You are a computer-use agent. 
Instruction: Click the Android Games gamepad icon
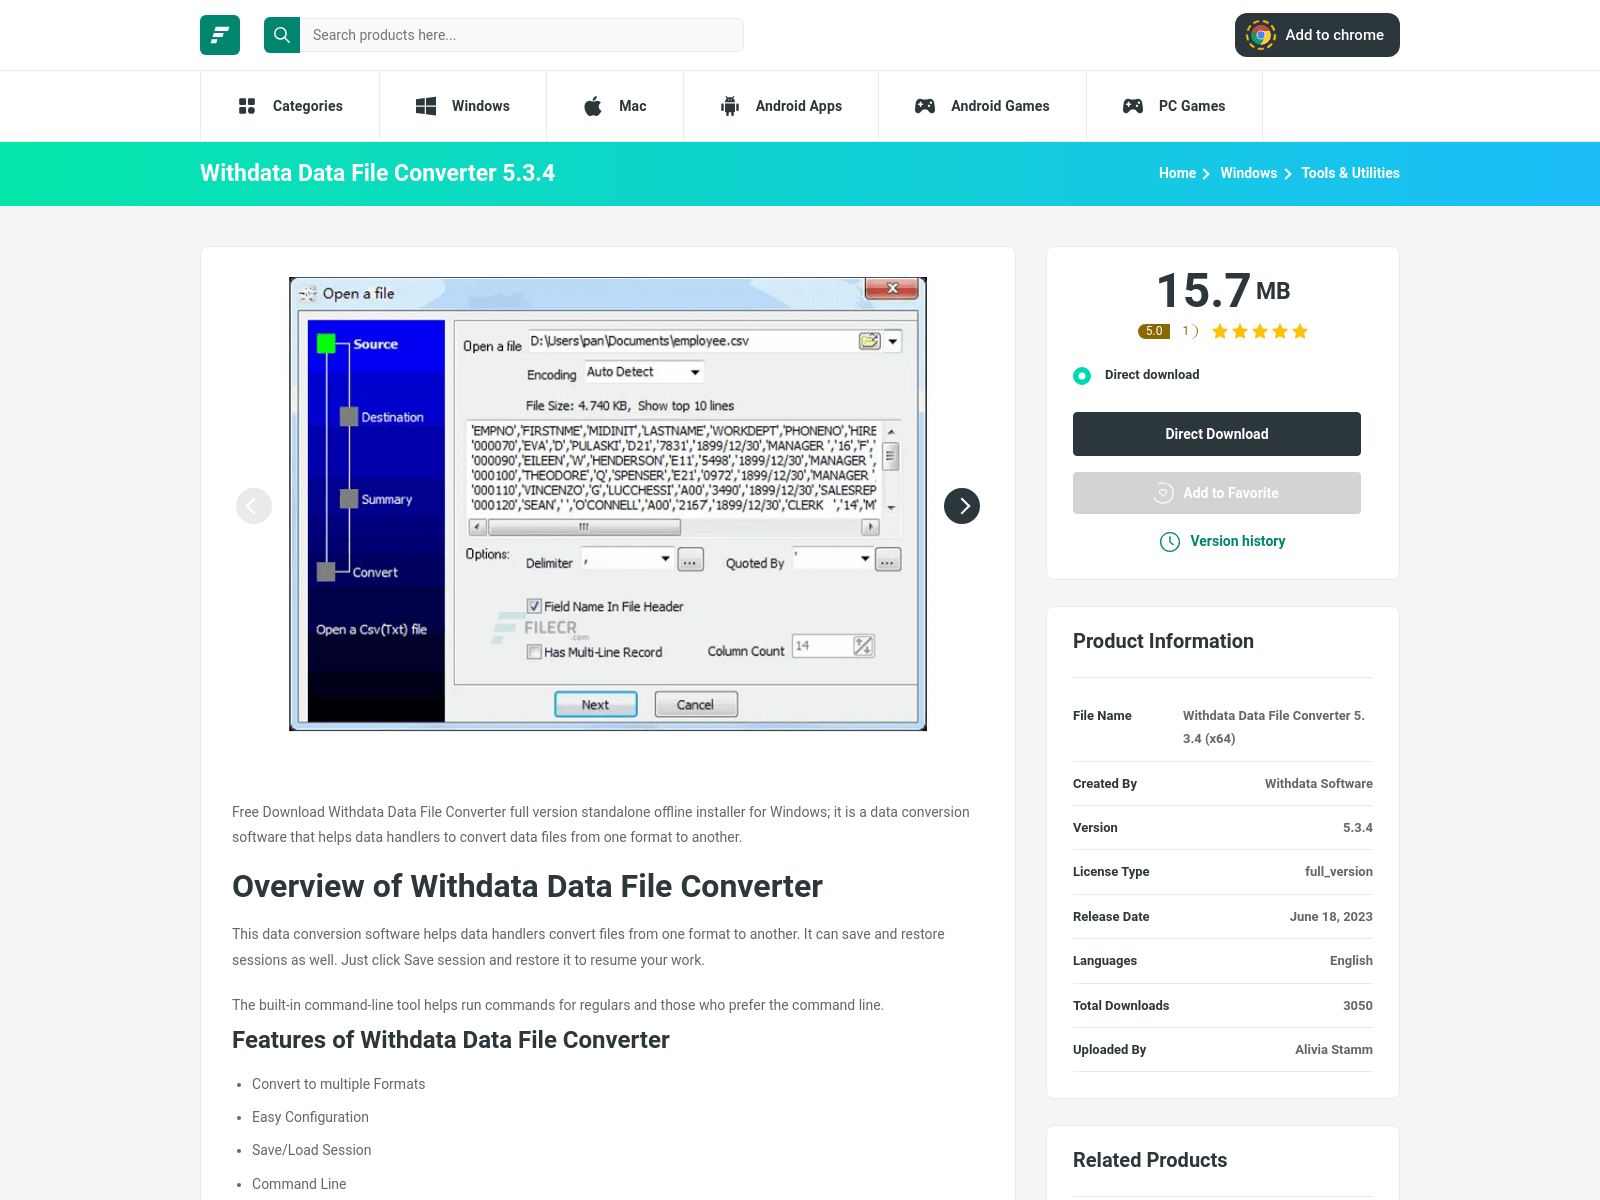click(x=925, y=106)
